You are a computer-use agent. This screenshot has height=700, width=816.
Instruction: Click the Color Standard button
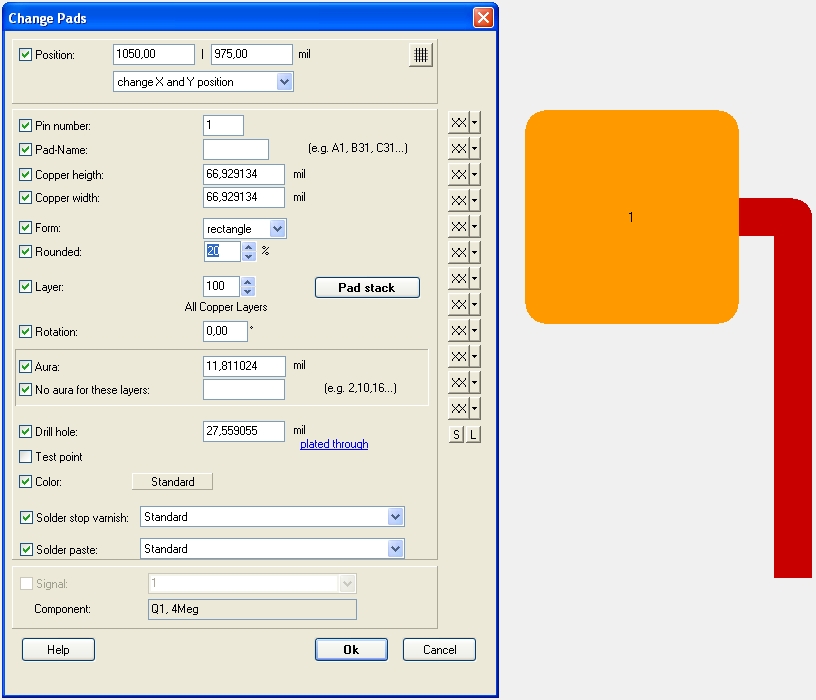click(x=173, y=482)
